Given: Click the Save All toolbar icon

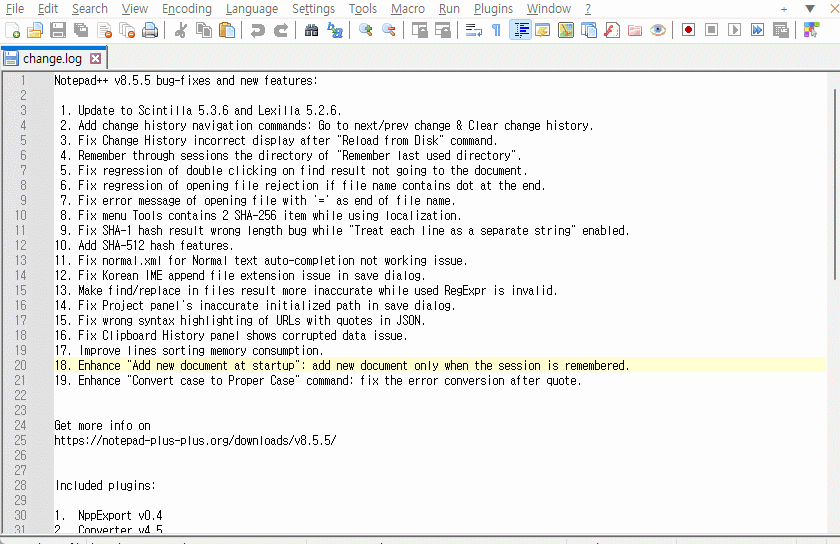Looking at the screenshot, I should (x=81, y=31).
